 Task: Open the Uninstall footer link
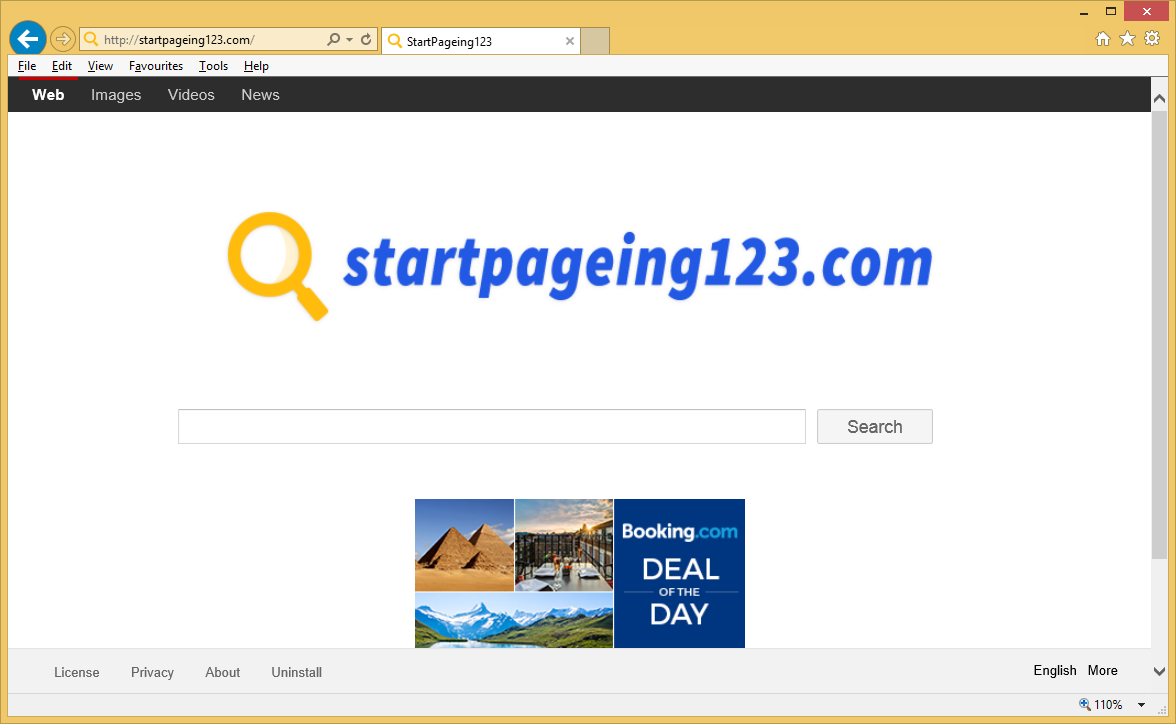pos(296,672)
